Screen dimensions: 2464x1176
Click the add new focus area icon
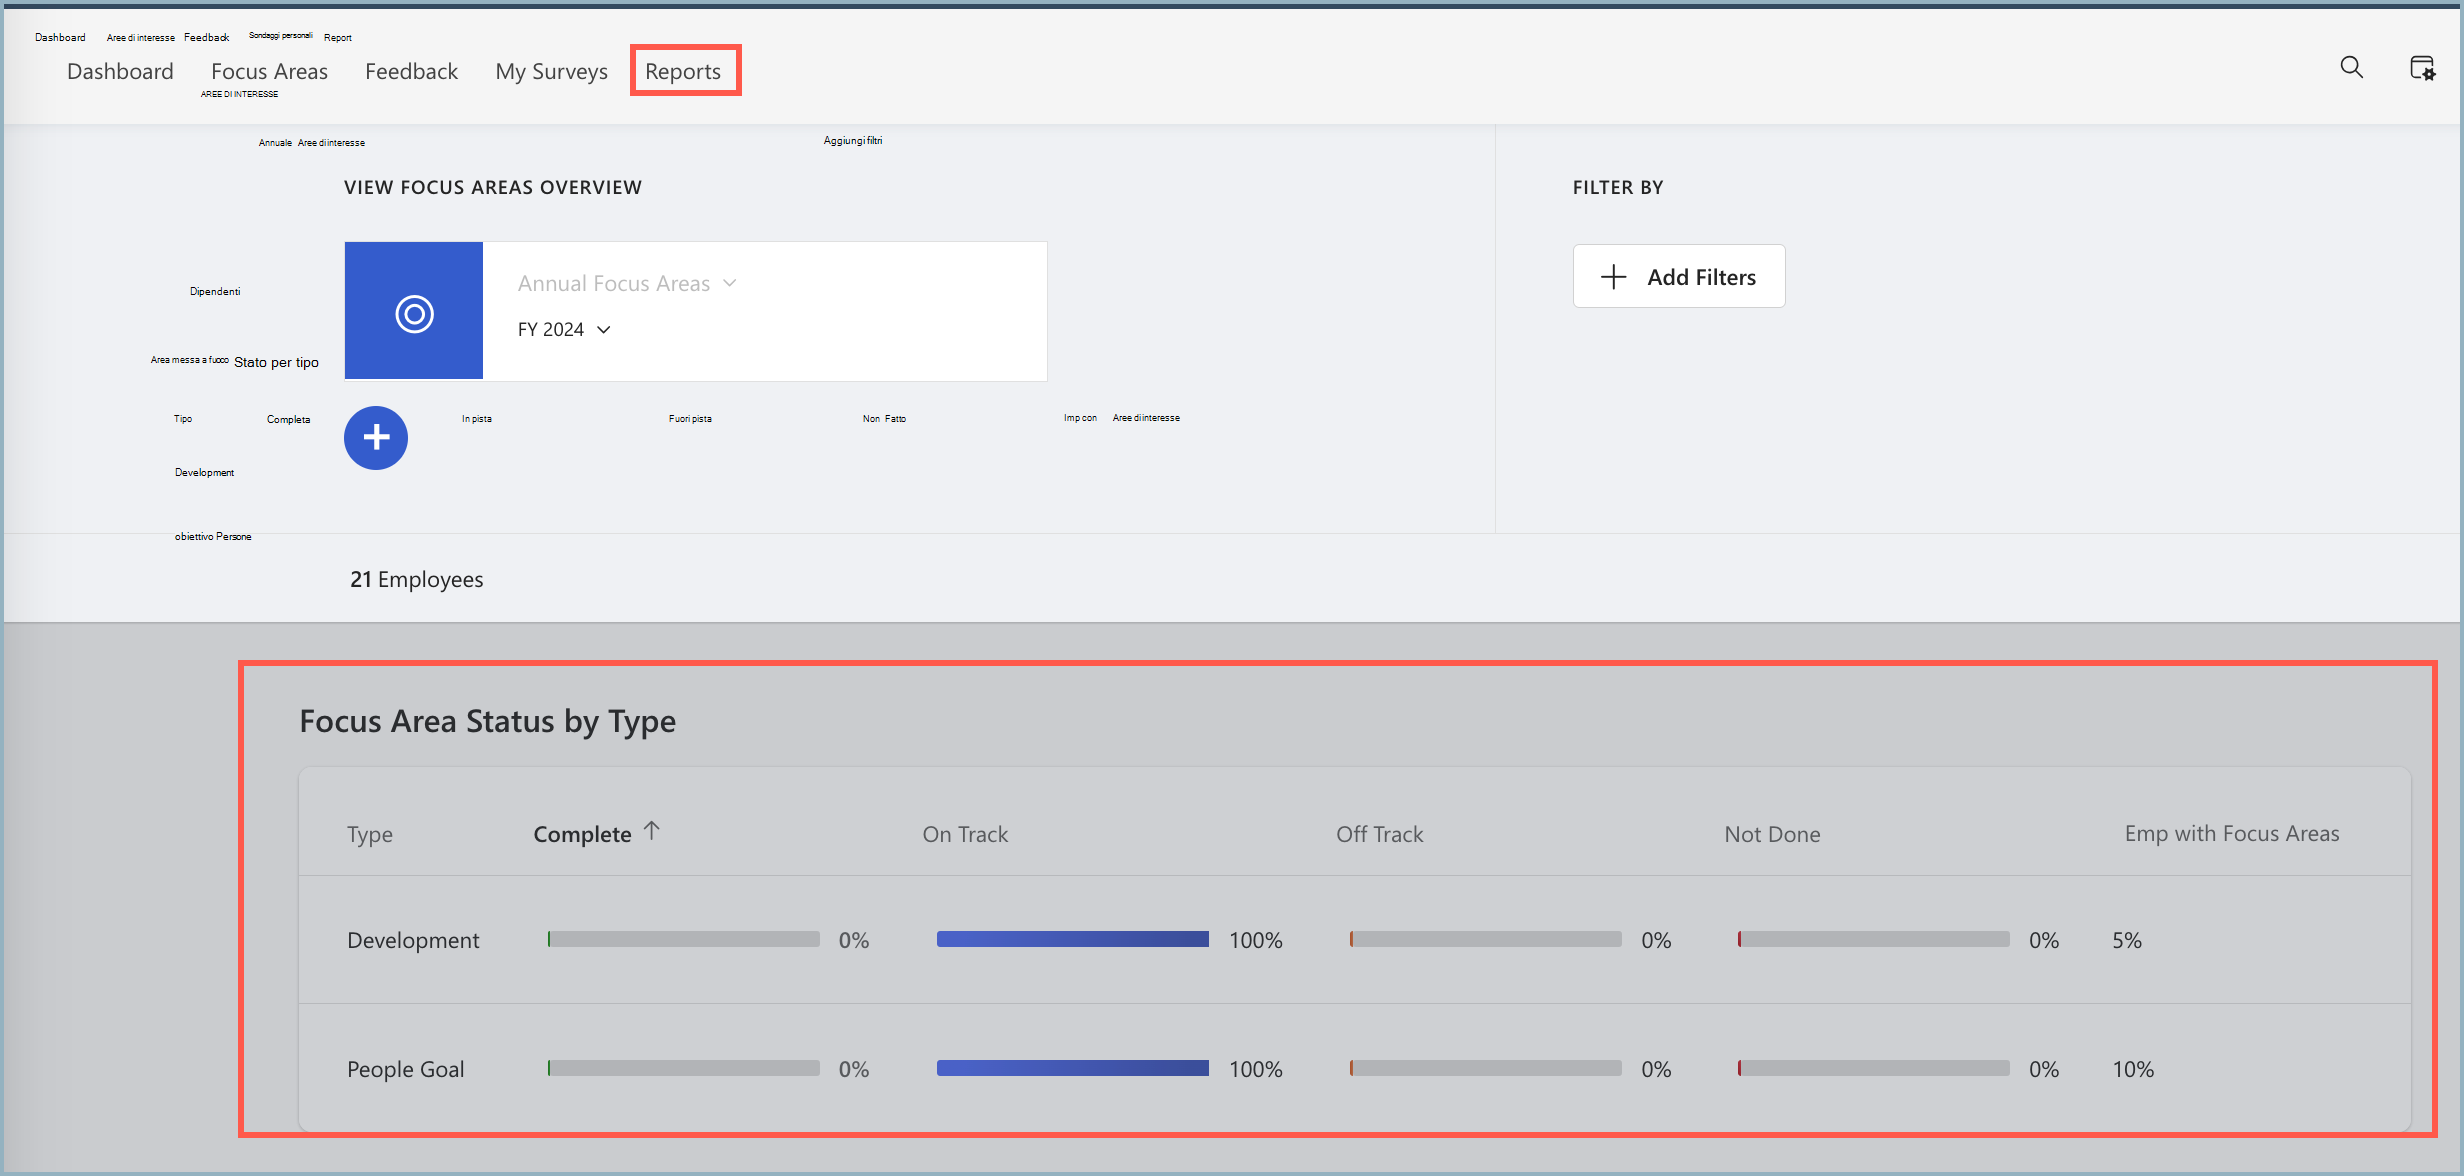374,437
